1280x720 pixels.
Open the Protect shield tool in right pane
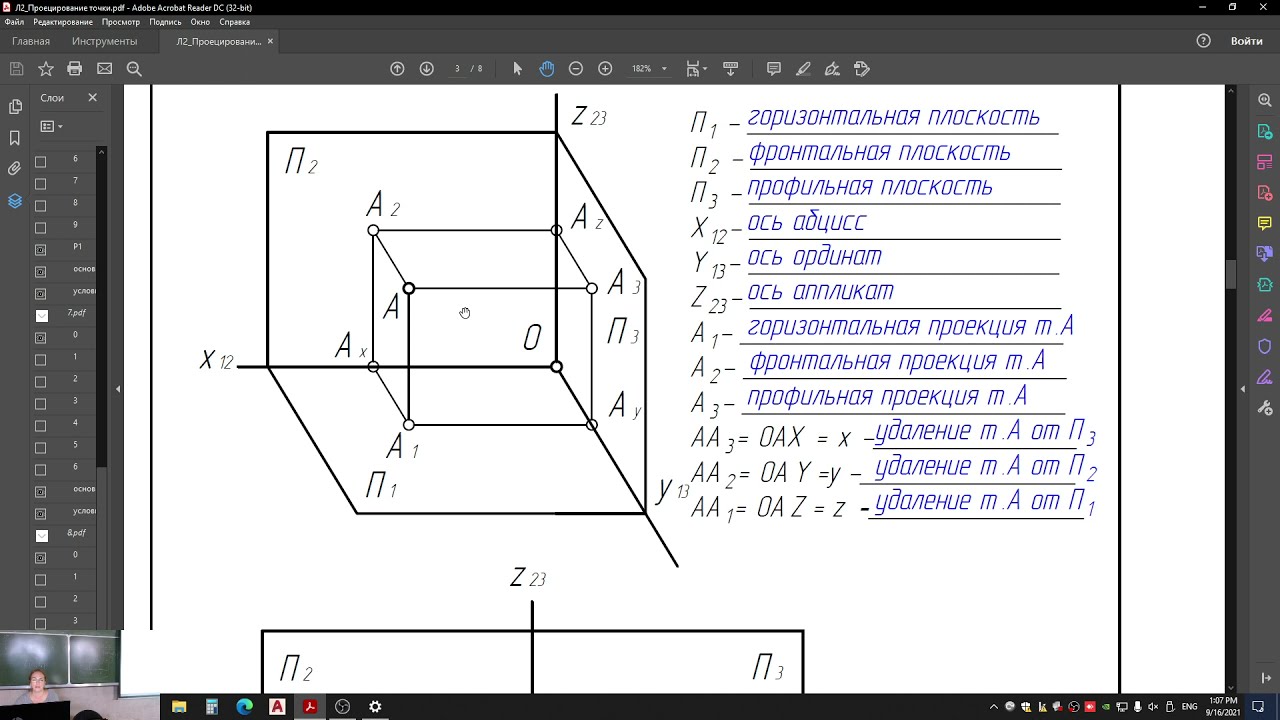[1265, 346]
